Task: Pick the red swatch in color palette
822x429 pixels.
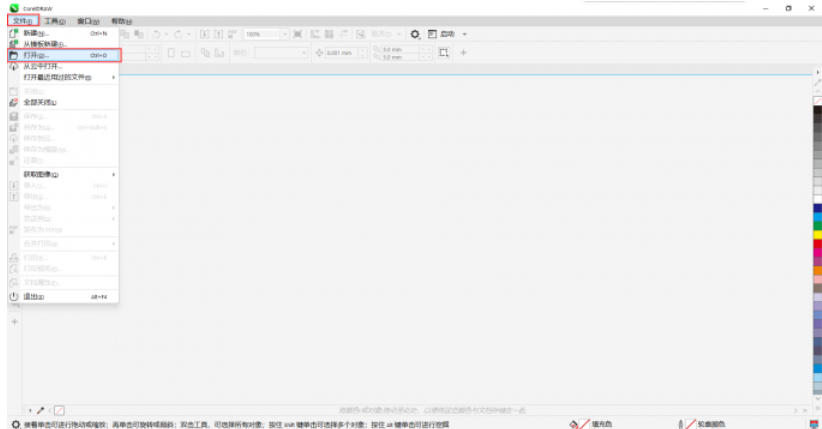Action: coord(817,244)
